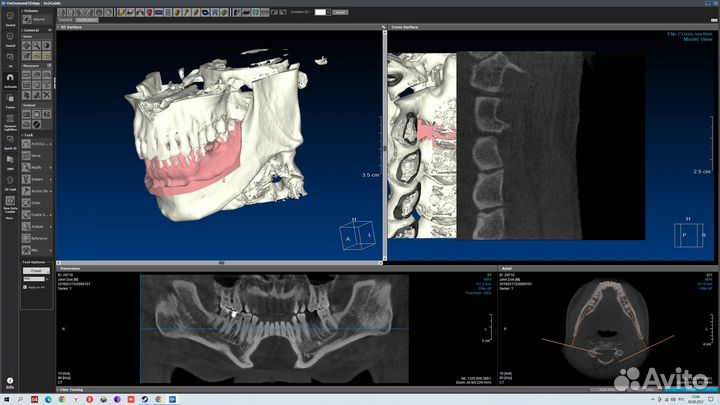
Task: Click the Order task icon
Action: coord(26,202)
